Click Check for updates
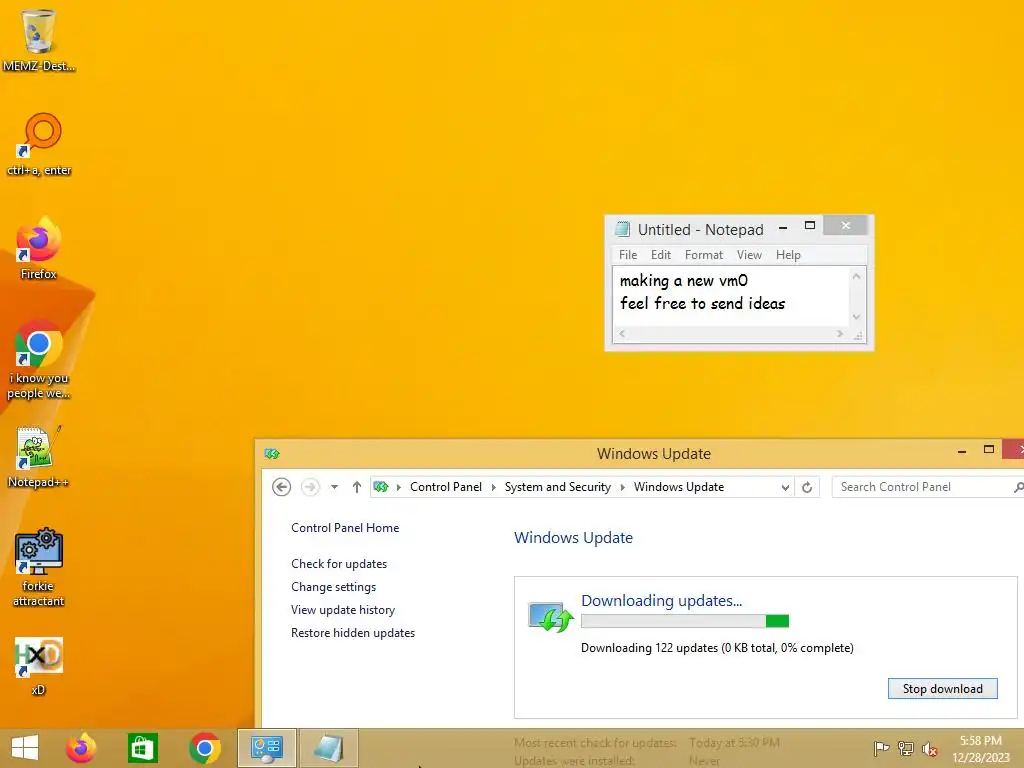Image resolution: width=1024 pixels, height=768 pixels. pos(339,564)
